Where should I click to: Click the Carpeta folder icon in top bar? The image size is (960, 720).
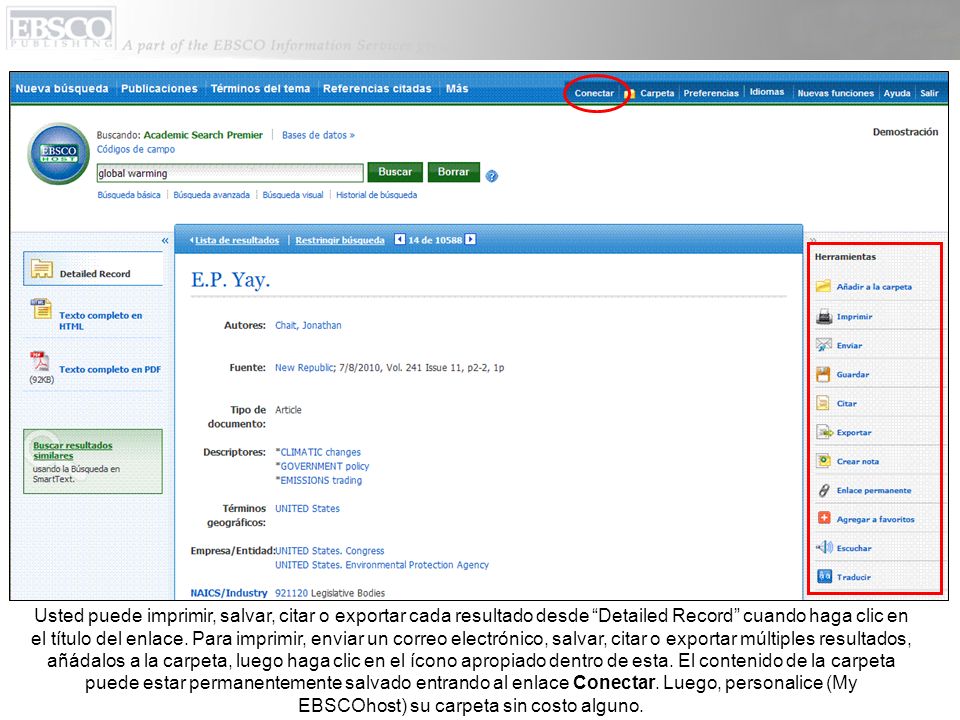click(x=629, y=94)
